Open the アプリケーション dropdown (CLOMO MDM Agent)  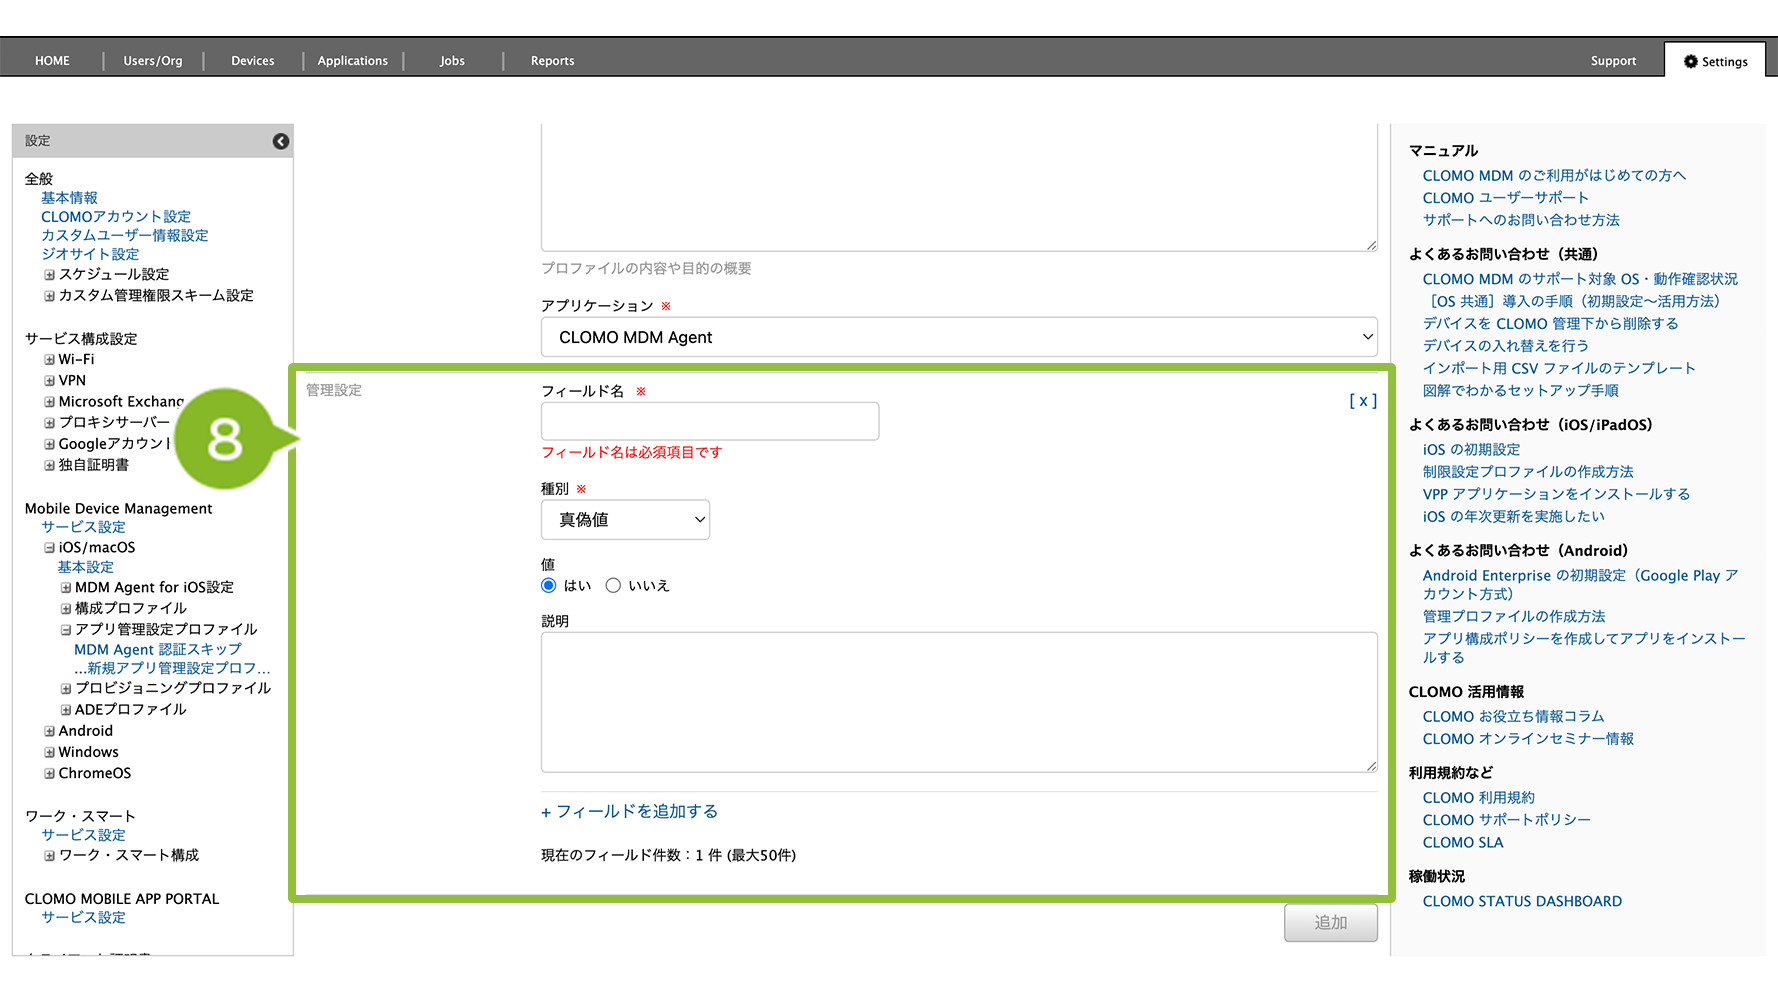click(958, 338)
